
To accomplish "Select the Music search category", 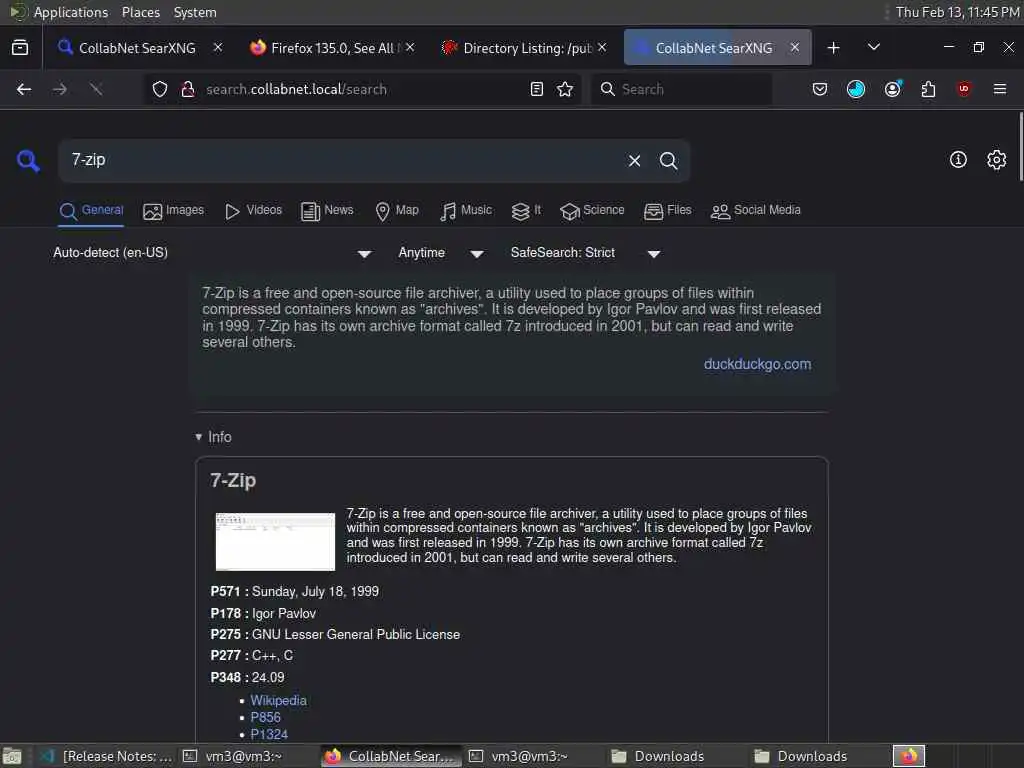I will pos(466,210).
